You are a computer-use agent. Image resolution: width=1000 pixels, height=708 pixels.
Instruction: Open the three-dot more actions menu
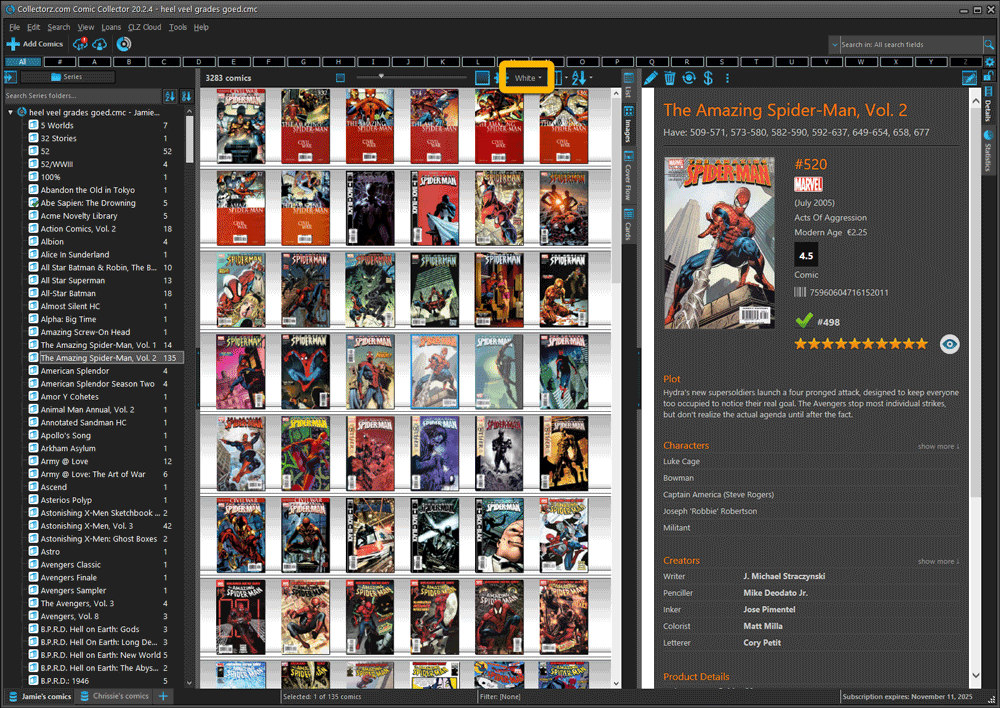coord(727,78)
